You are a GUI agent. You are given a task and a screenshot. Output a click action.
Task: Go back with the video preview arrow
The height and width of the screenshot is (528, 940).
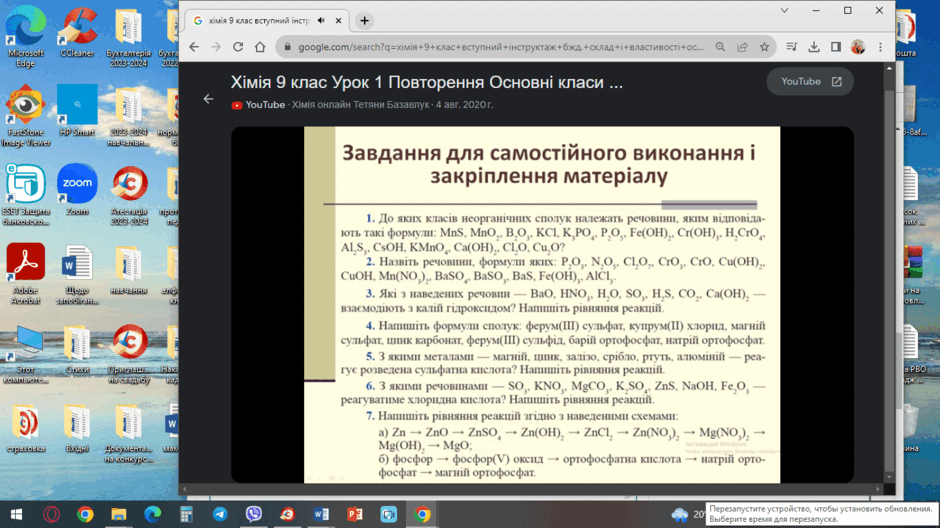coord(208,99)
